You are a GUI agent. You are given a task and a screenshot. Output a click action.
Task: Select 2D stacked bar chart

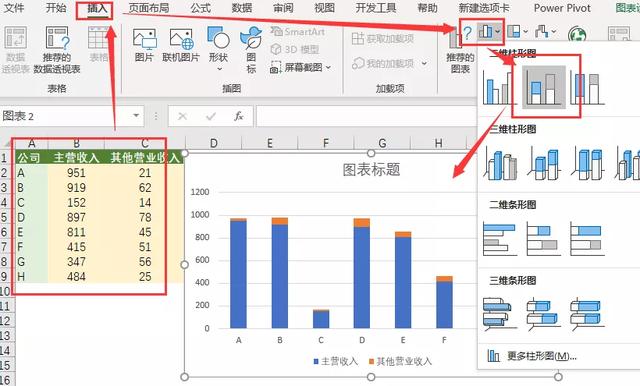[x=543, y=239]
